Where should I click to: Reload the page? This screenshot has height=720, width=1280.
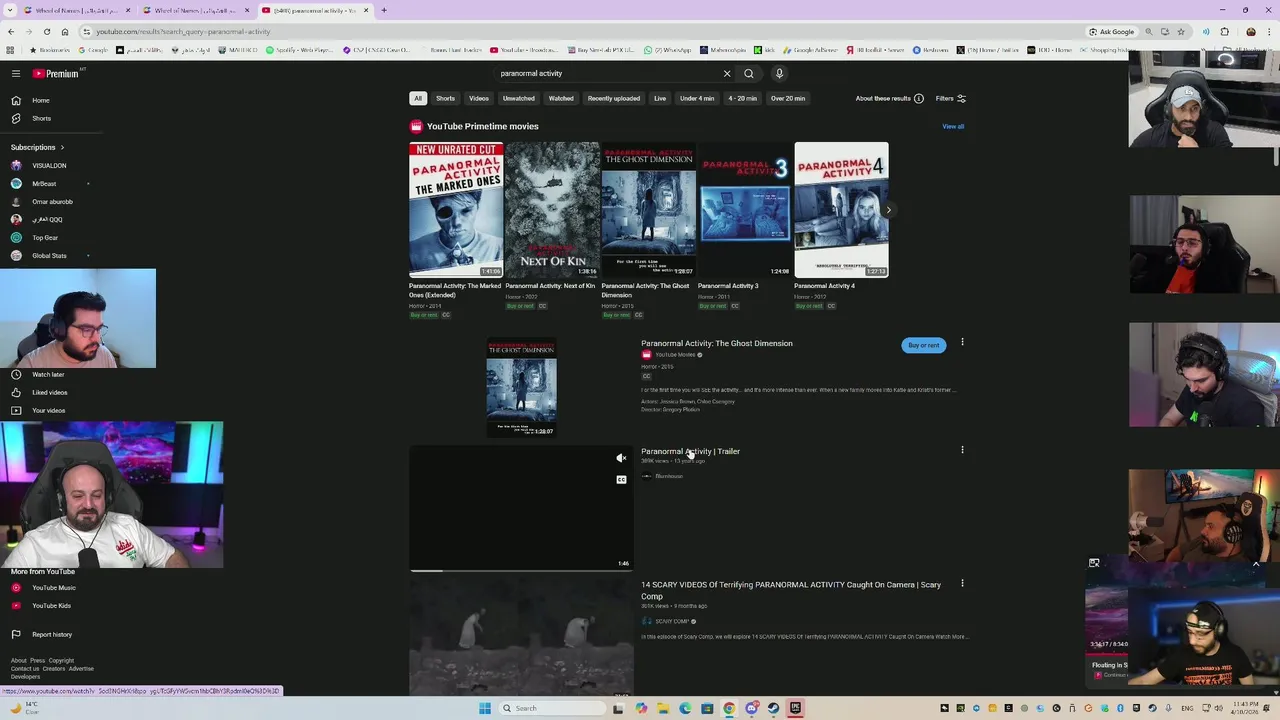tap(46, 31)
